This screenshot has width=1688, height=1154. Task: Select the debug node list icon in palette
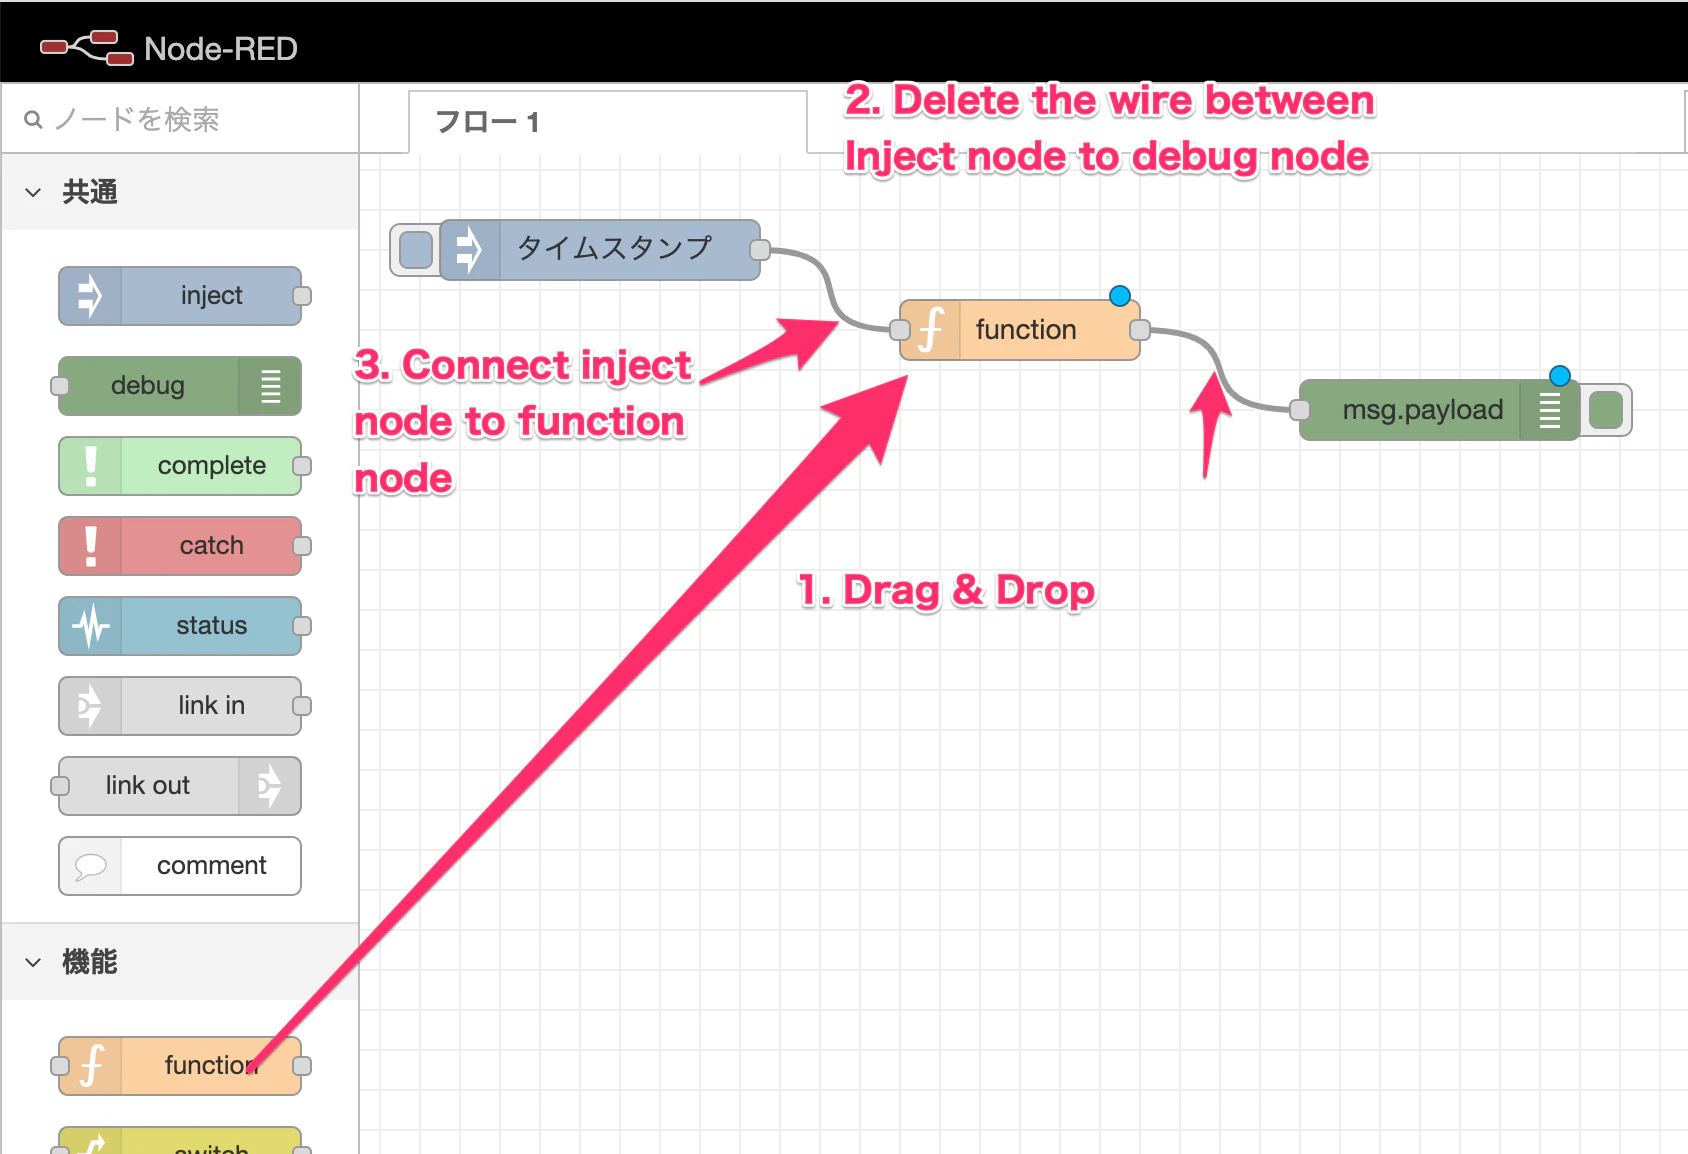(270, 386)
